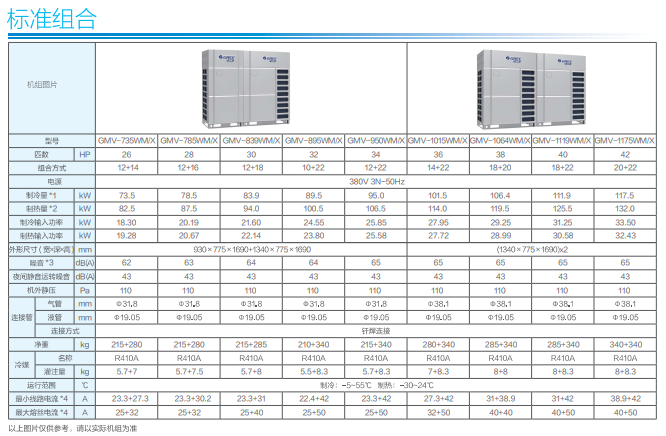Select the 组合方式 row label
Screen dimensions: 666x436
[x=38, y=168]
